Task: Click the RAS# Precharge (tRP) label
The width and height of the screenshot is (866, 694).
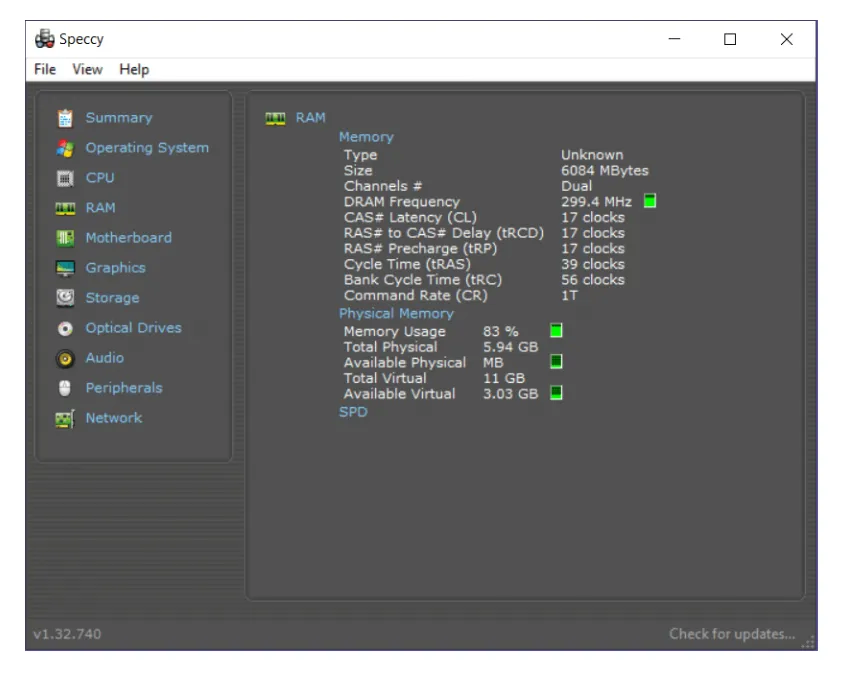Action: point(420,248)
